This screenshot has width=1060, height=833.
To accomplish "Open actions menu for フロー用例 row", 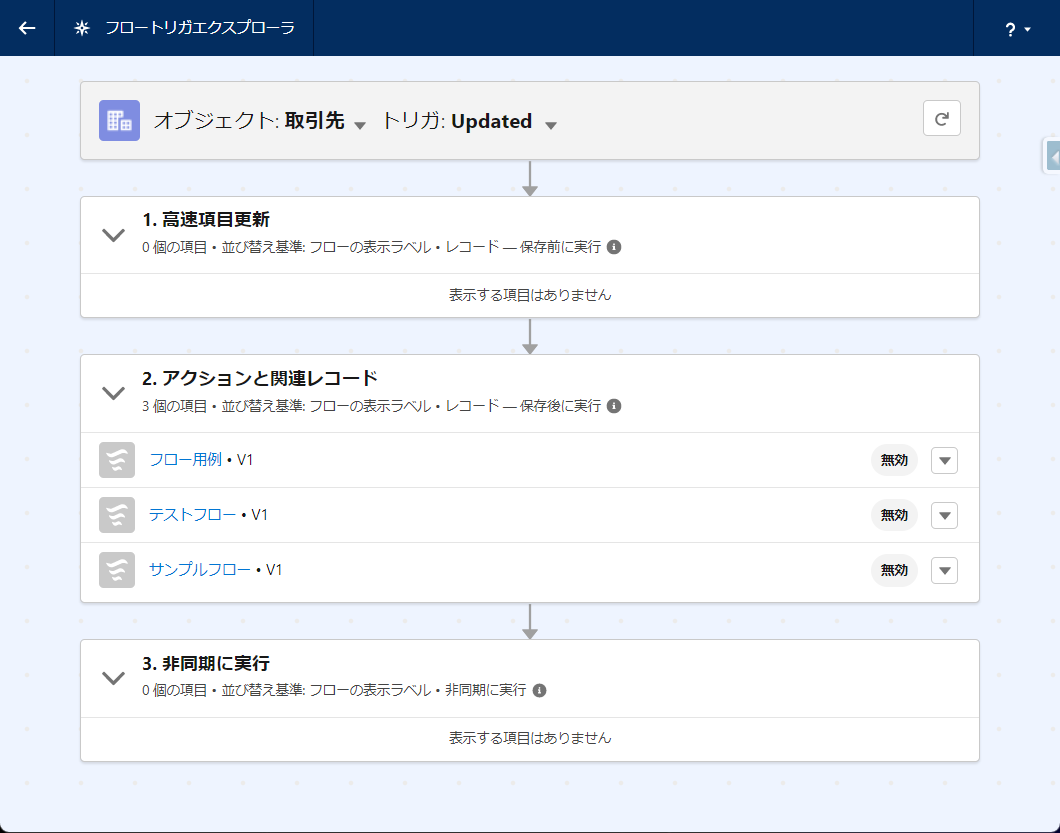I will pos(944,460).
